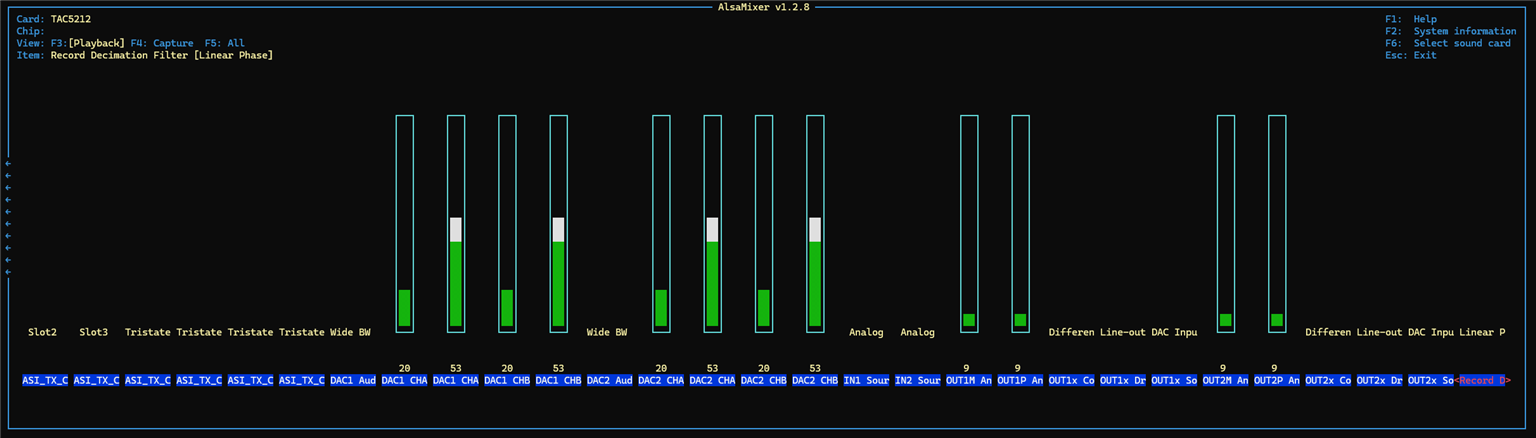Click the Wide BW value above DAC1 Aud
The image size is (1536, 438).
point(350,332)
